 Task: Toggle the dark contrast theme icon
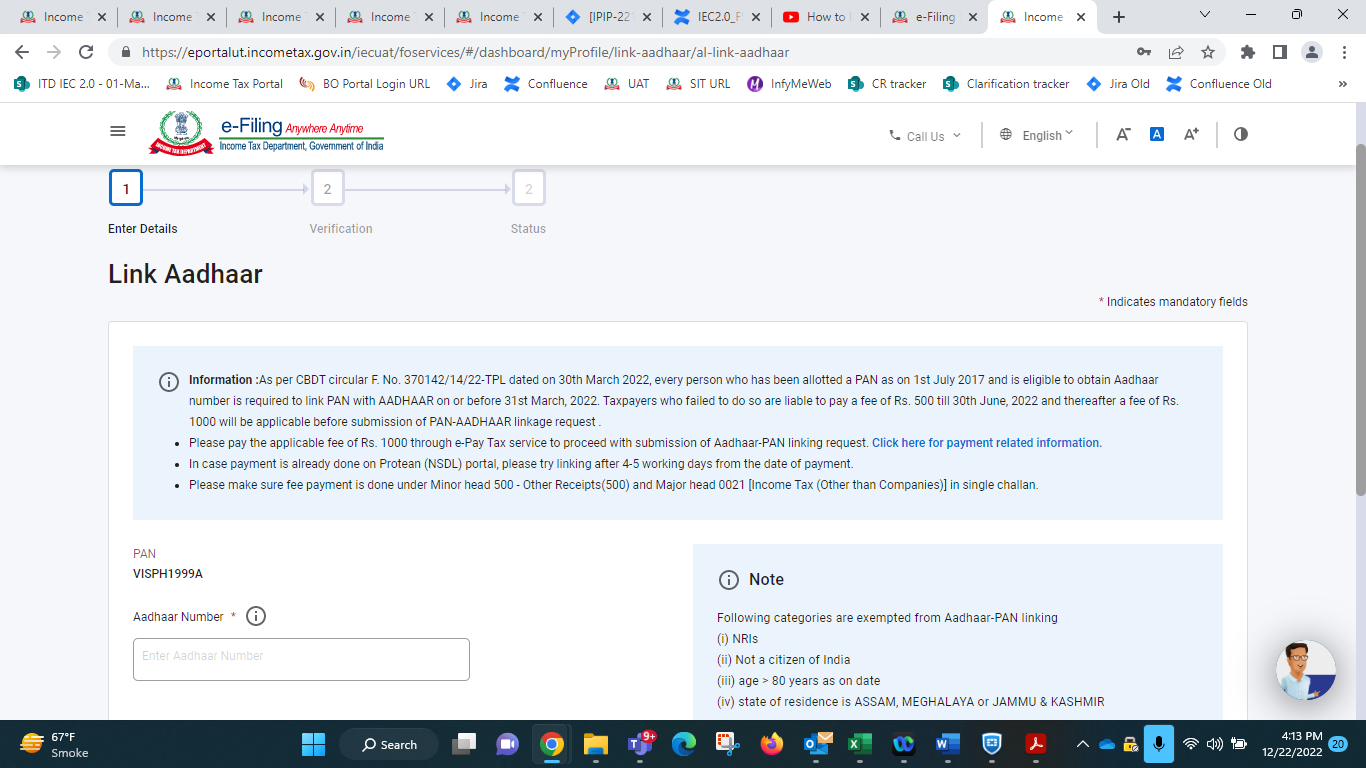[x=1240, y=133]
